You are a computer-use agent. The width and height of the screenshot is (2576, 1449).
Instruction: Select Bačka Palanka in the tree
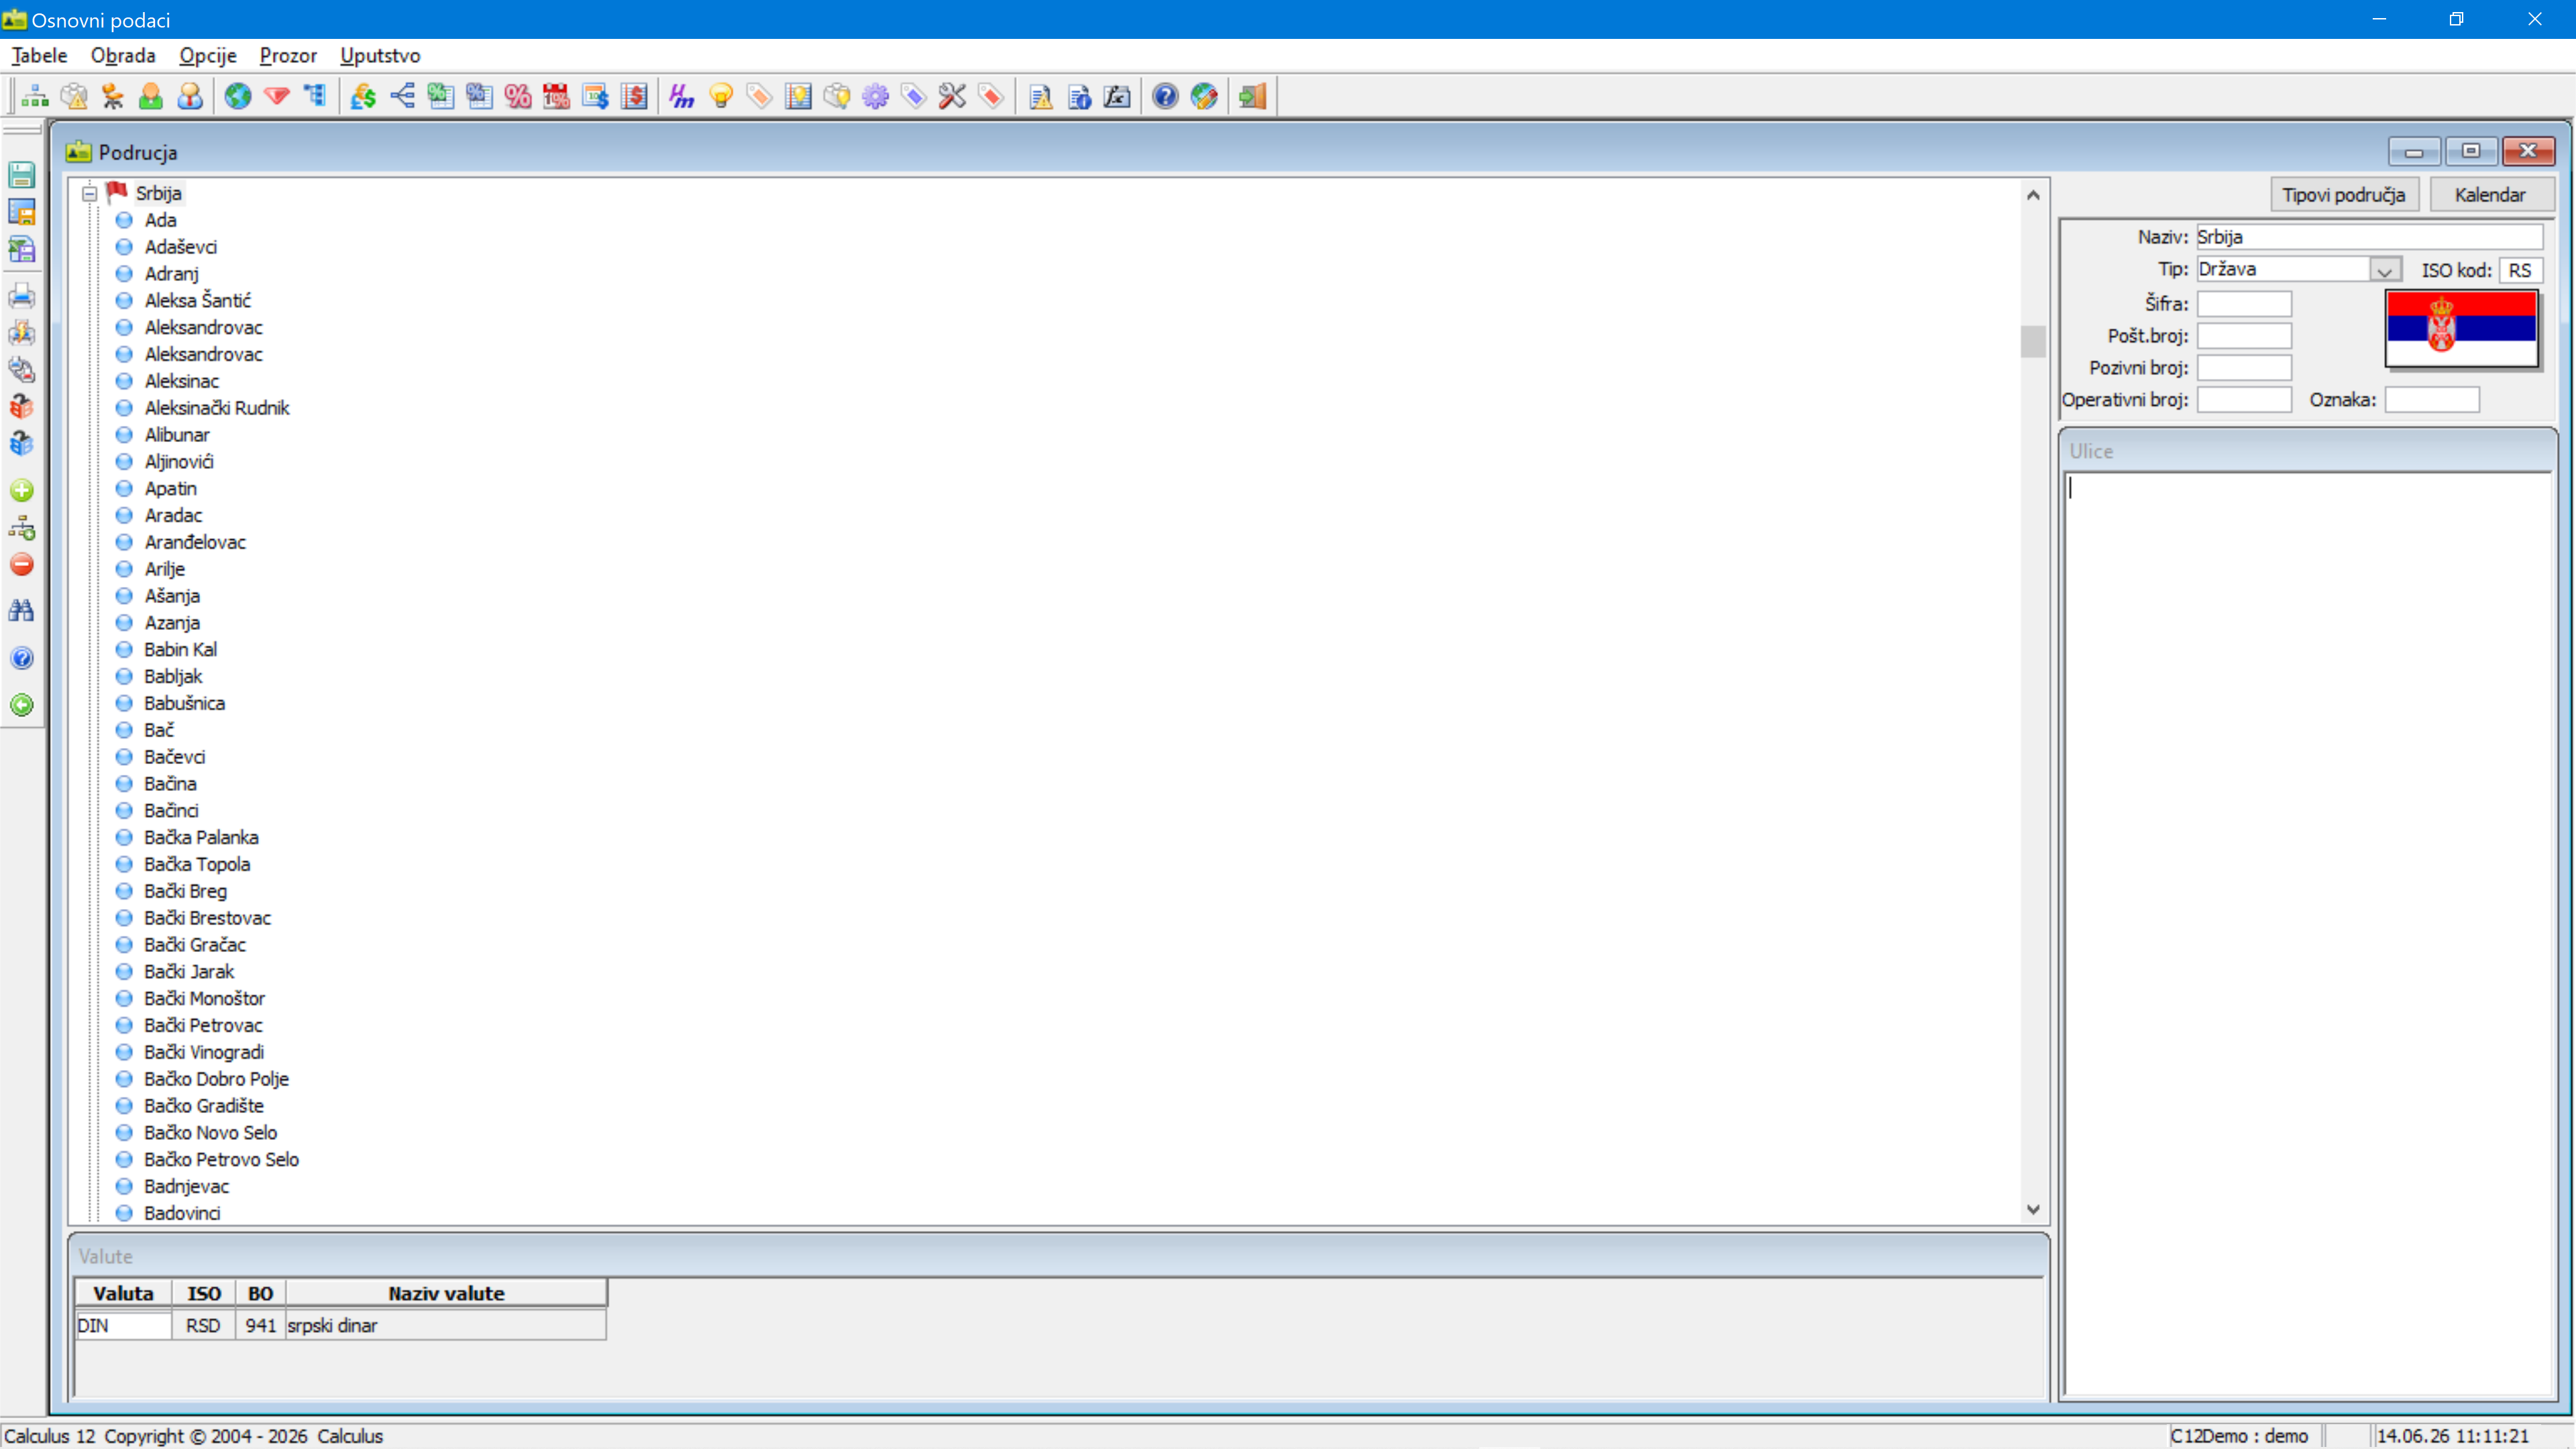[201, 837]
